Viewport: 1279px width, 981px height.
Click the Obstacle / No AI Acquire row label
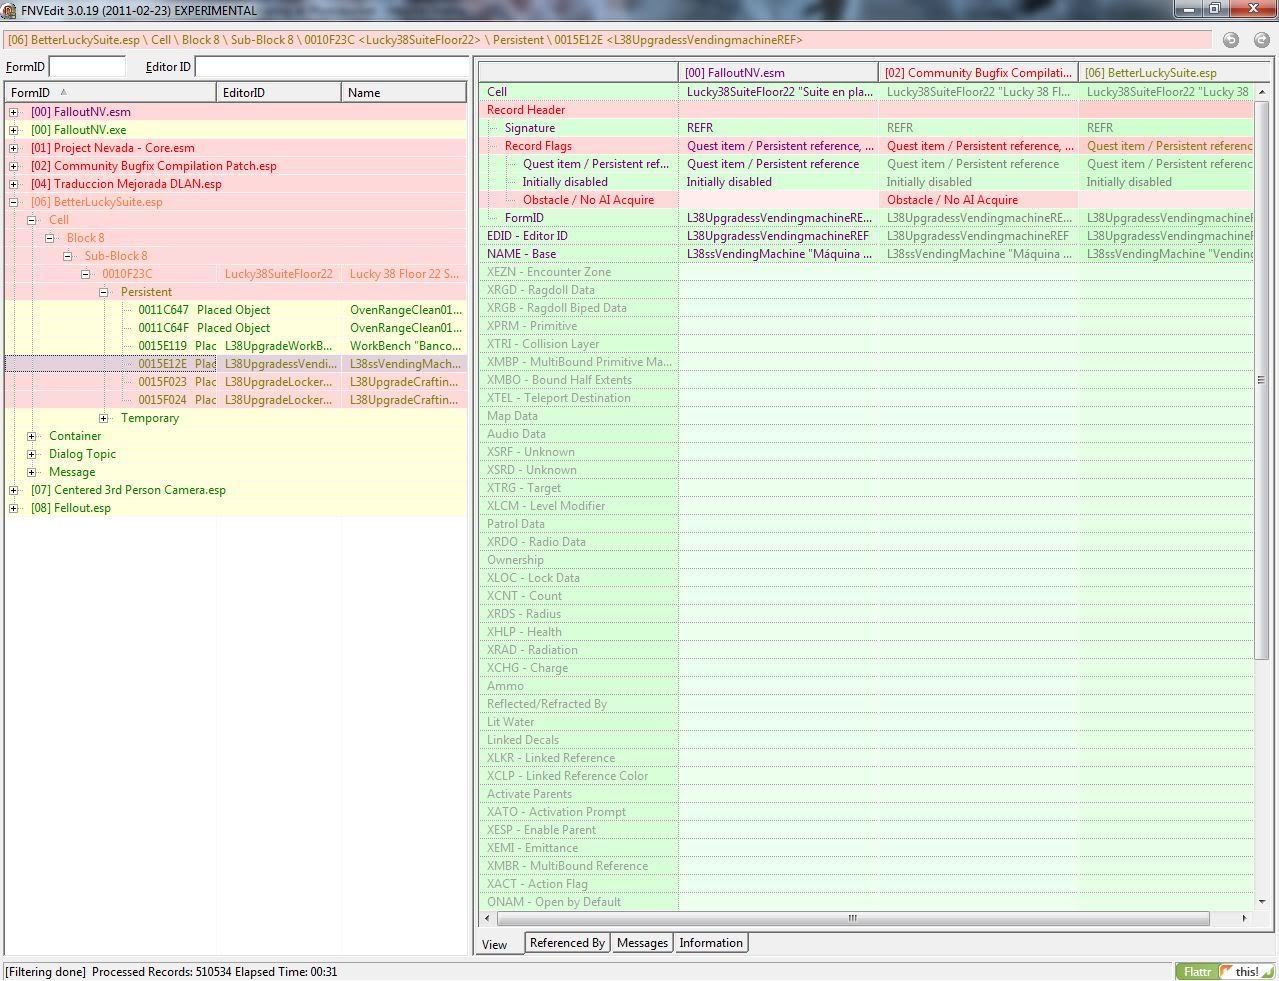pos(588,200)
